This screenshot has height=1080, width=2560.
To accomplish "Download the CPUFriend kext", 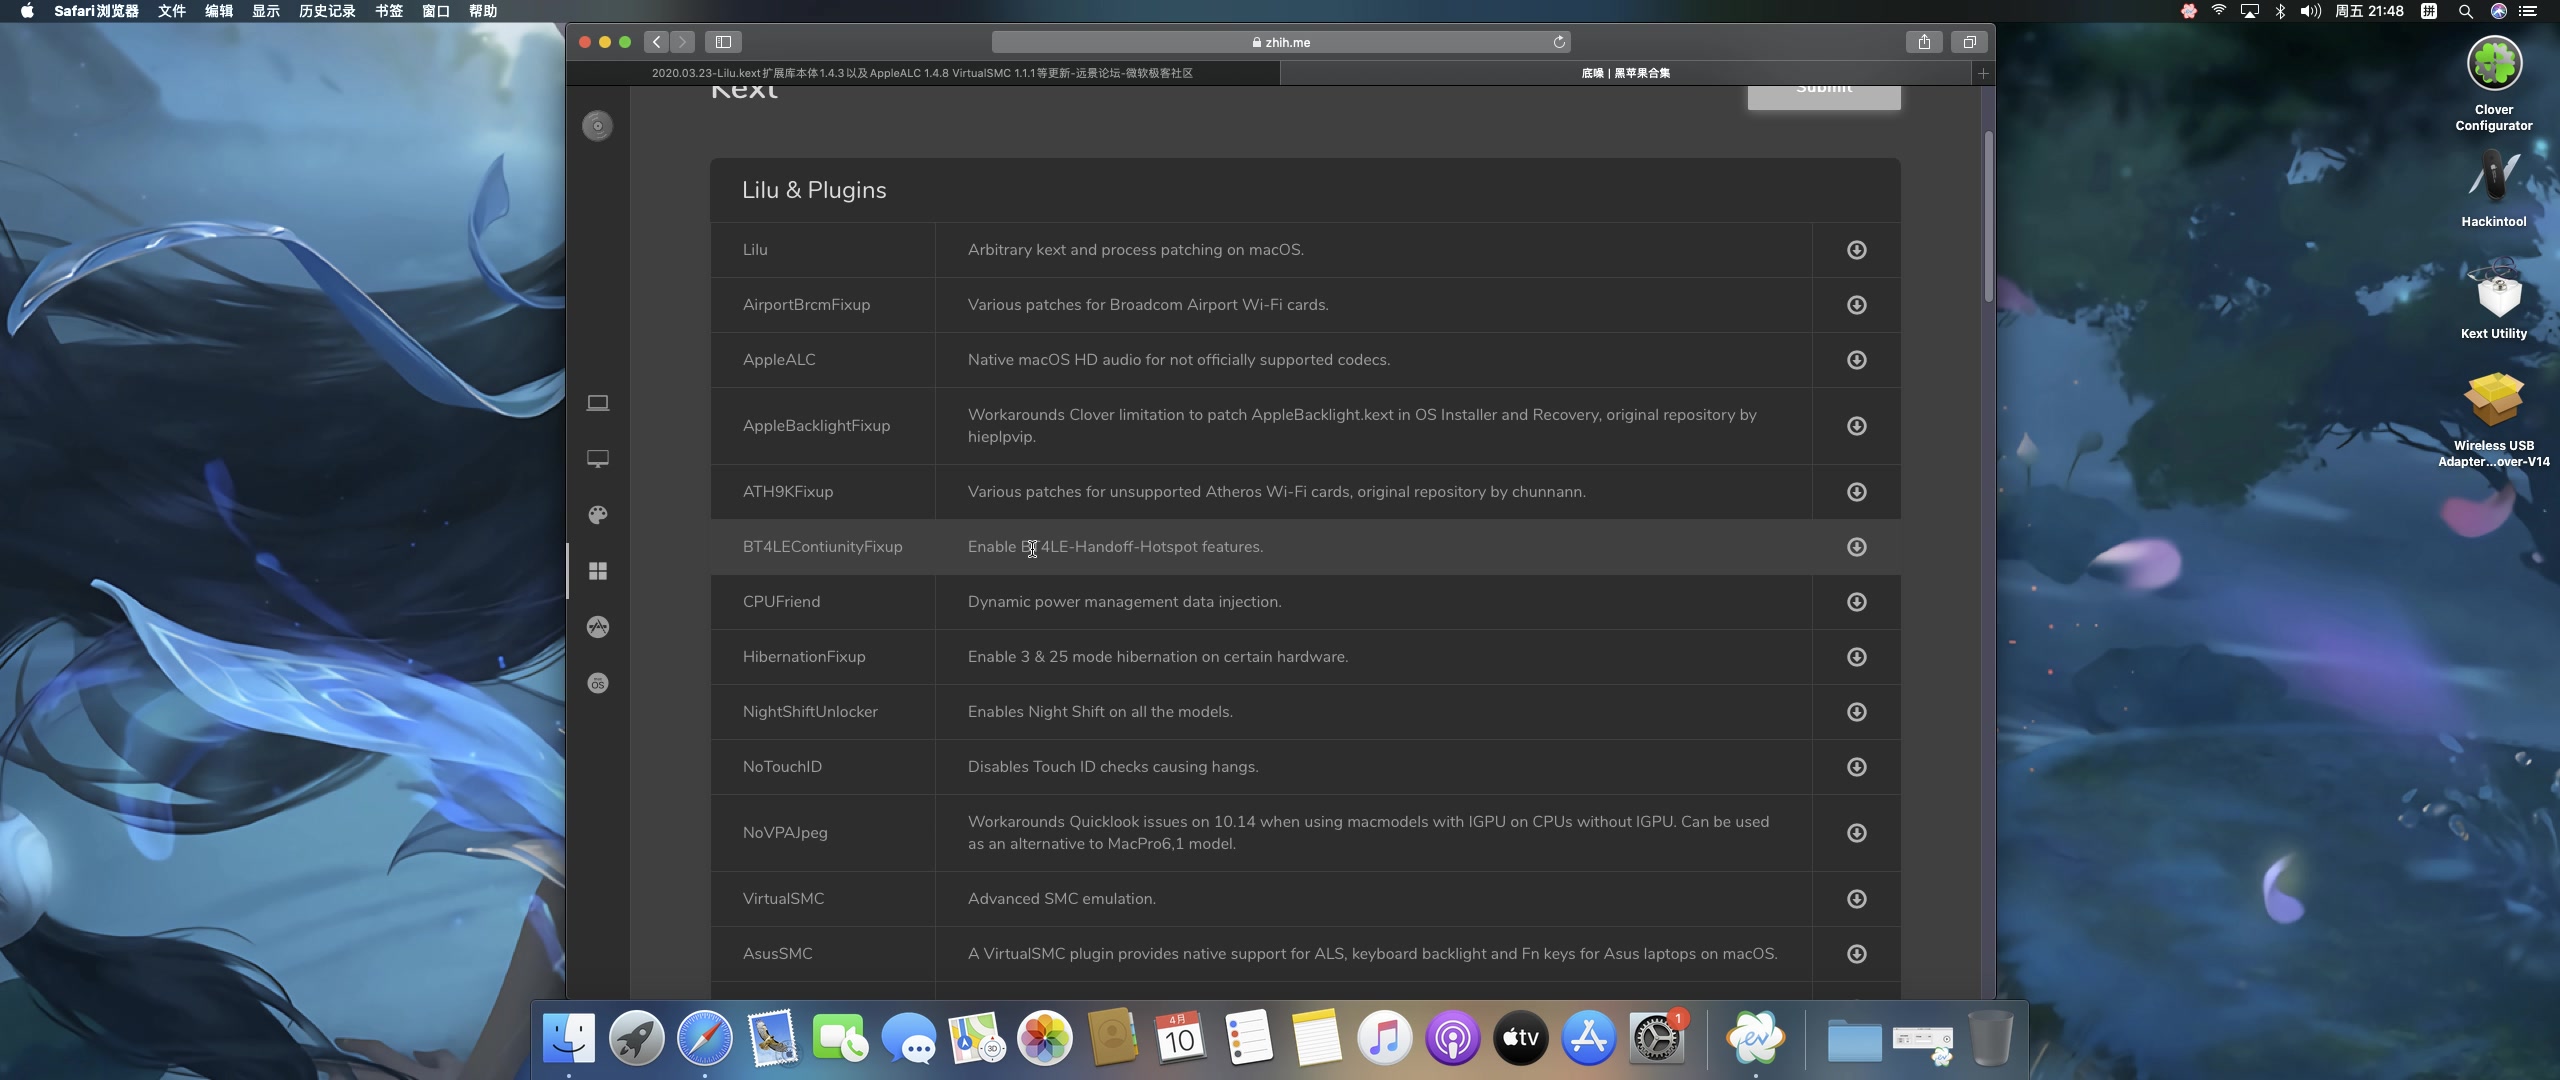I will coord(1856,602).
